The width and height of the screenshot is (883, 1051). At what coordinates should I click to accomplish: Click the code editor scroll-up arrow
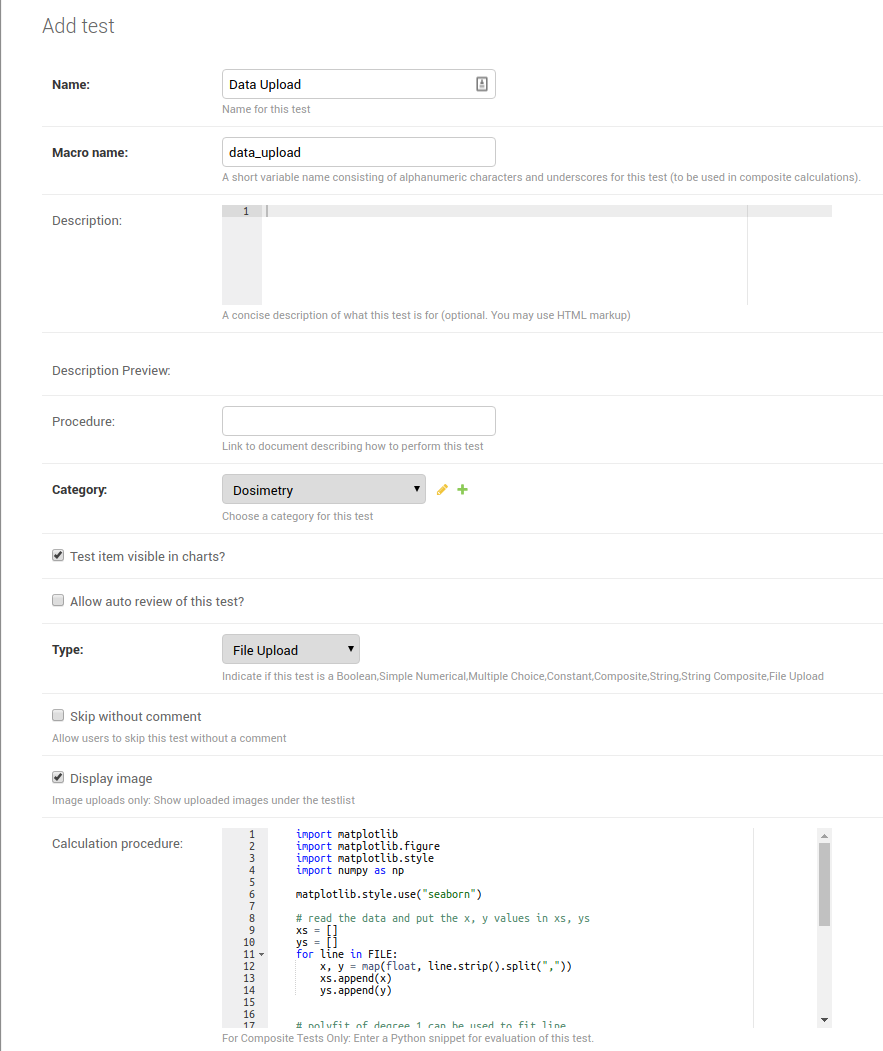pos(825,836)
